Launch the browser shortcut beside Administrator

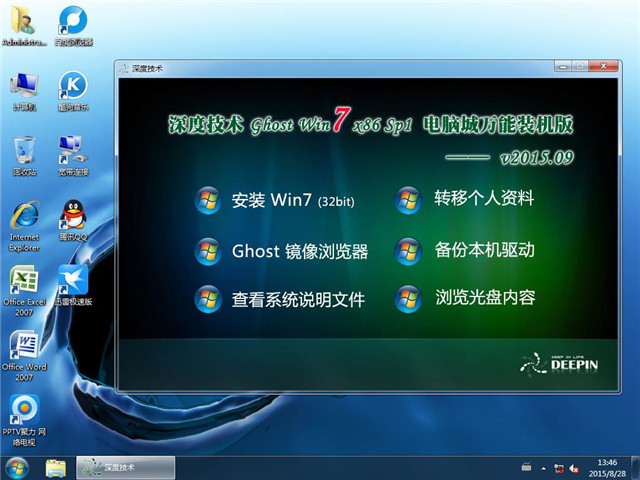[73, 26]
